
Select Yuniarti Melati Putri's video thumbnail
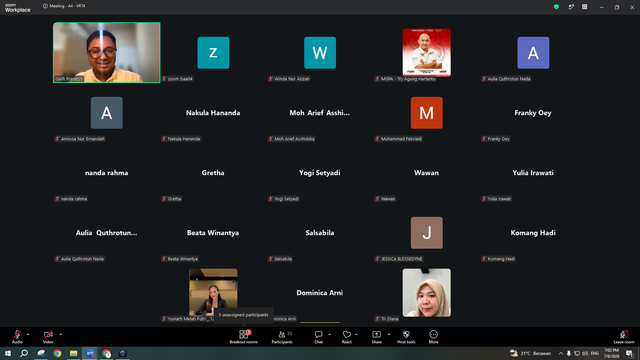[213, 292]
